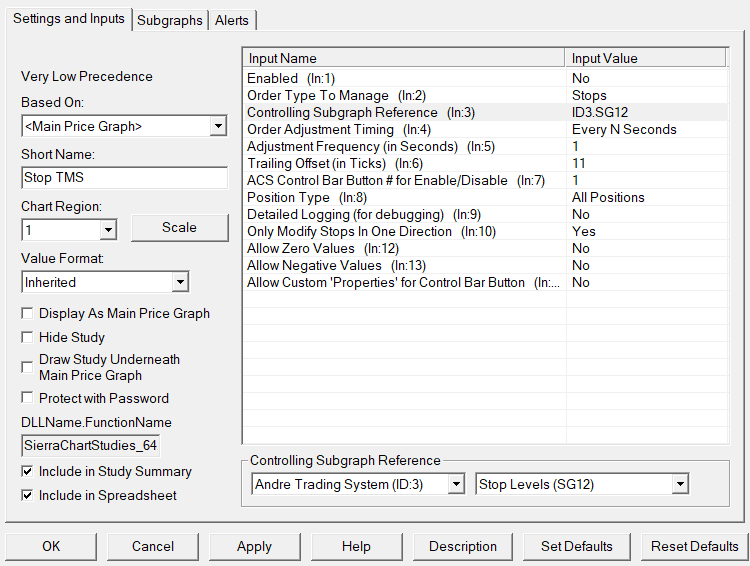Enable Display As Main Price Graph checkbox

(27, 313)
